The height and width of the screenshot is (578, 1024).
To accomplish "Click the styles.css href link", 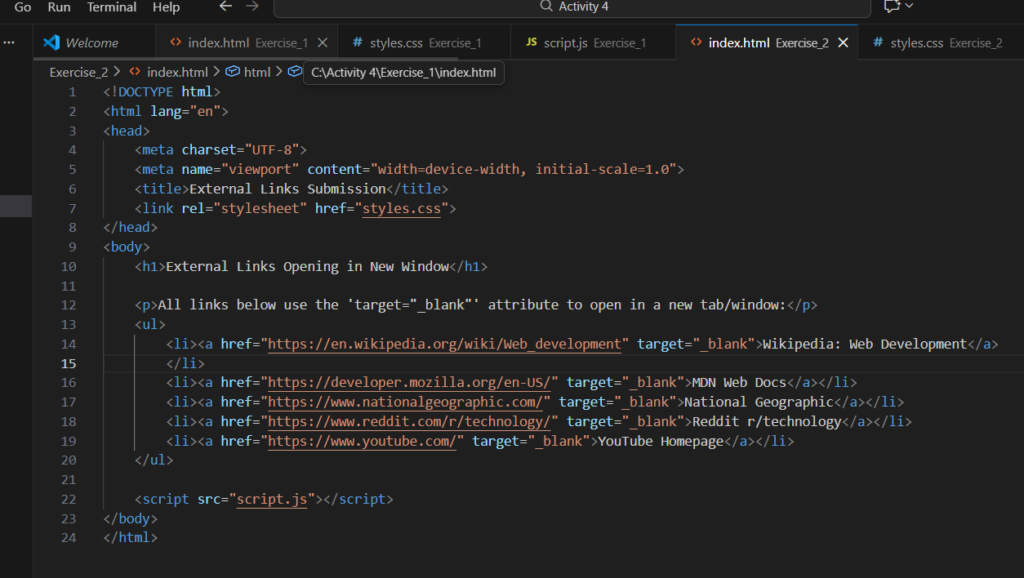I will [x=404, y=208].
